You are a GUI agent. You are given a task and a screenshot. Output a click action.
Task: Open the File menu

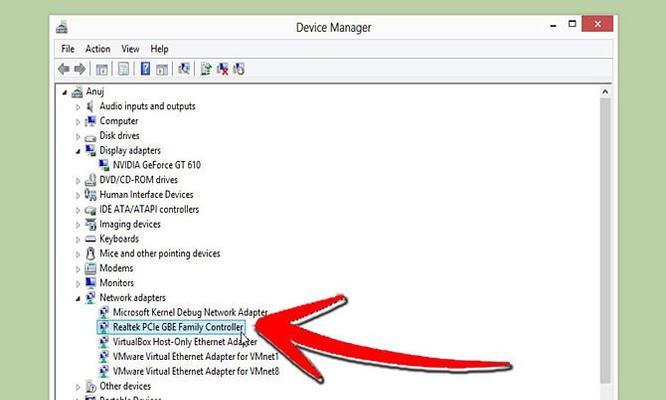tap(68, 49)
